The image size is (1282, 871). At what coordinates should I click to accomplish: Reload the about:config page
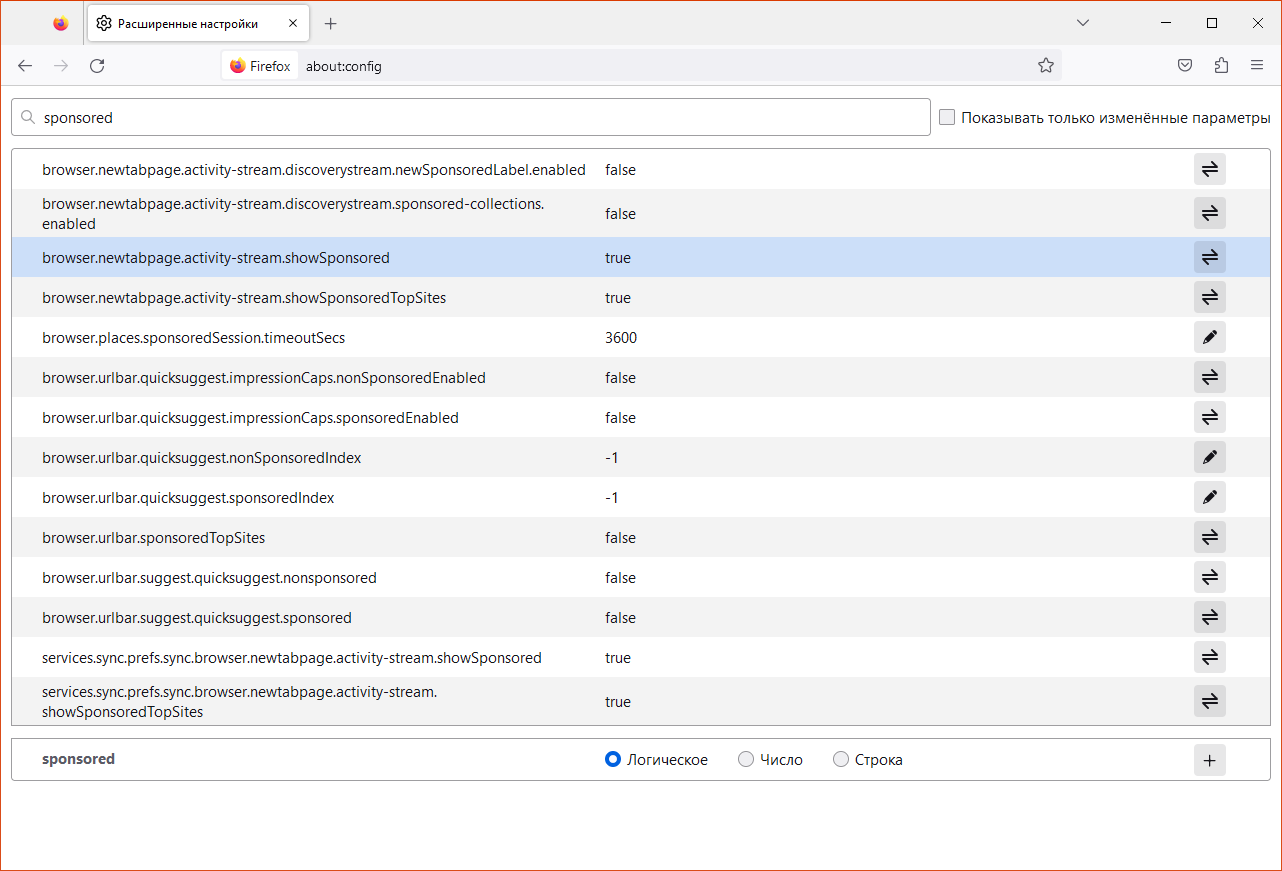[x=97, y=66]
